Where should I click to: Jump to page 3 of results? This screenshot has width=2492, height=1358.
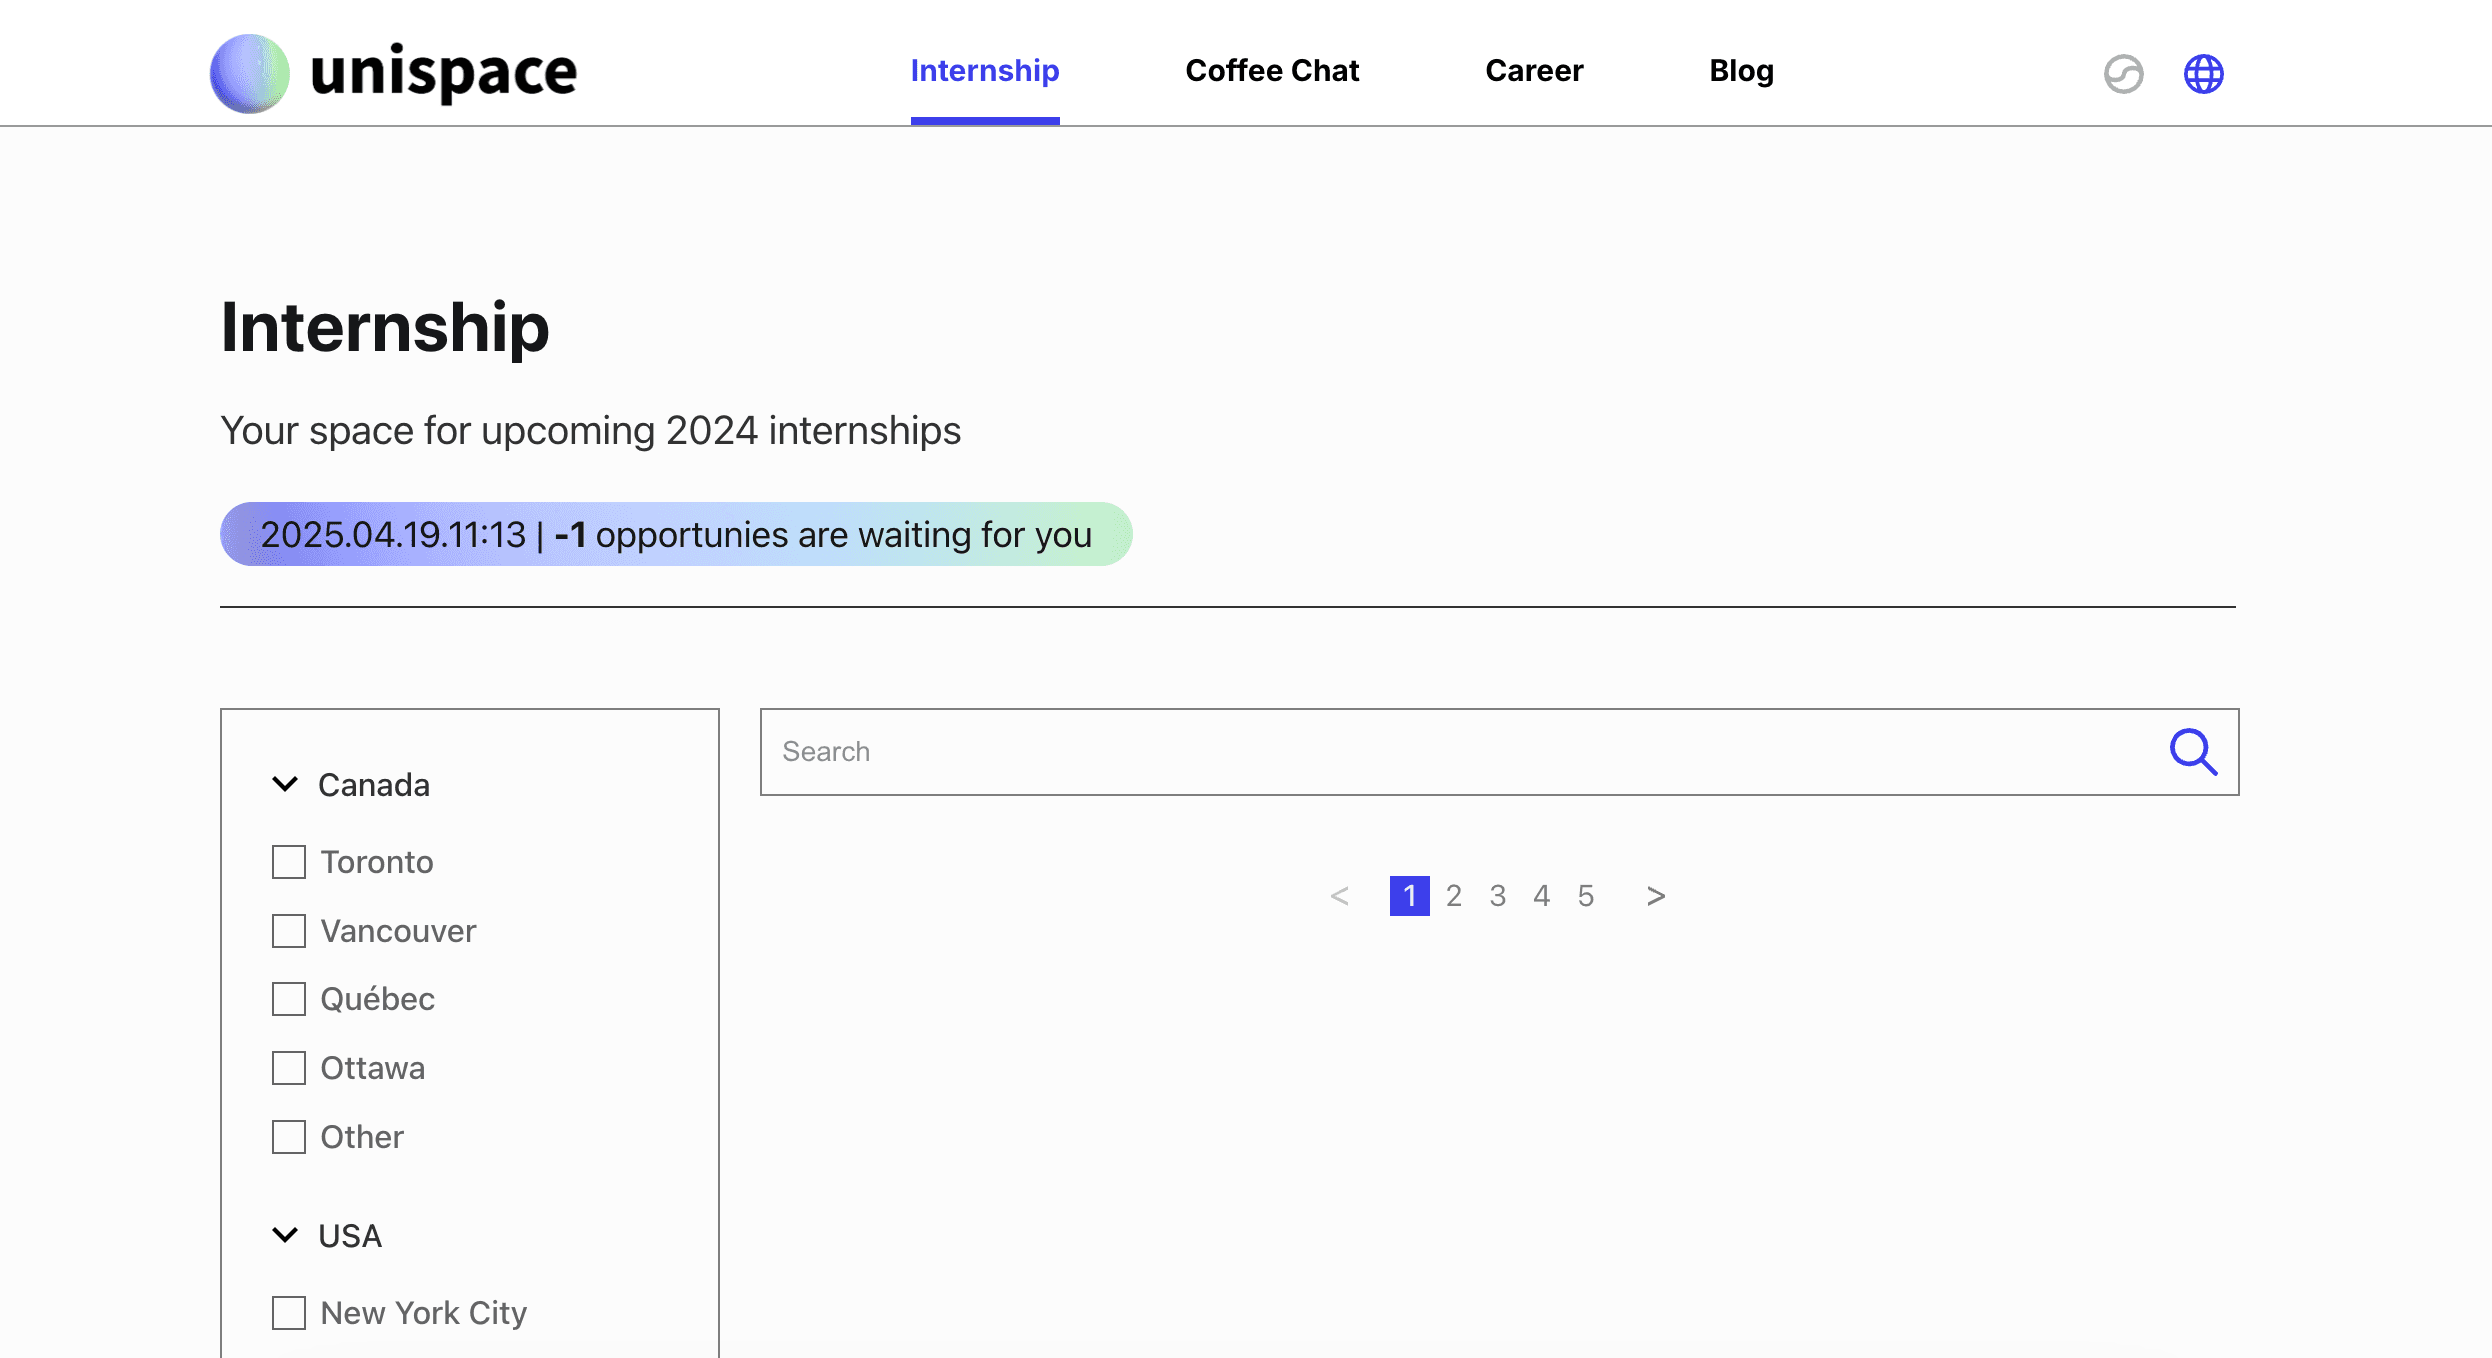pos(1497,896)
